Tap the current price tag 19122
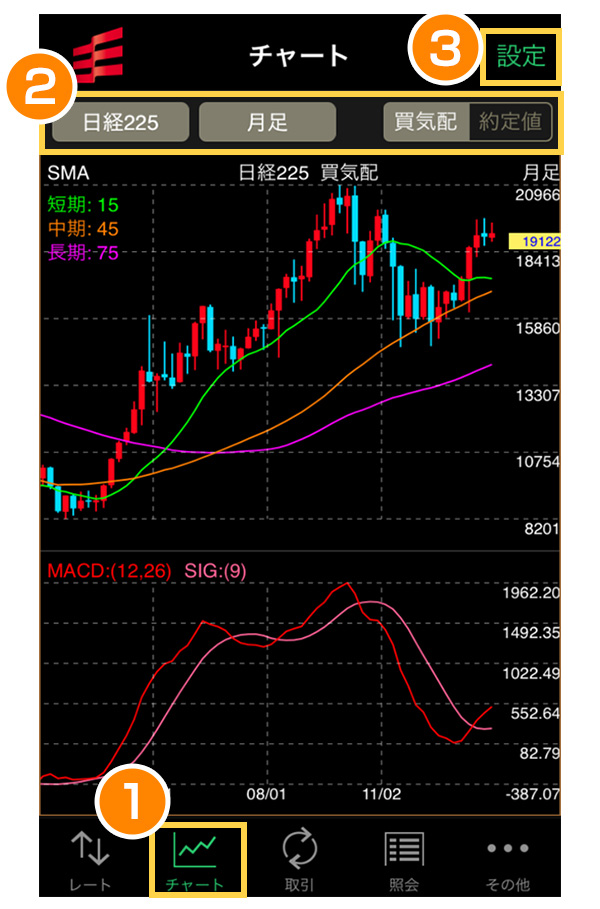Viewport: 600px width, 909px height. [x=534, y=242]
